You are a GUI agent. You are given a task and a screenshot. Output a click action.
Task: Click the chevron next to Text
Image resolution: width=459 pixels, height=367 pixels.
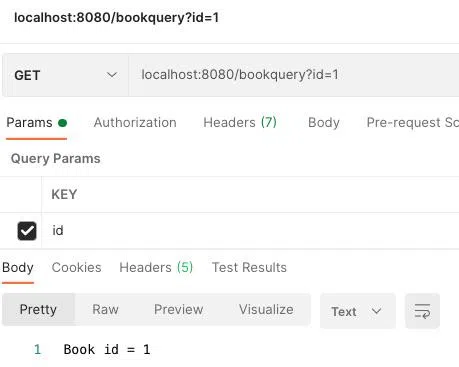(x=376, y=311)
